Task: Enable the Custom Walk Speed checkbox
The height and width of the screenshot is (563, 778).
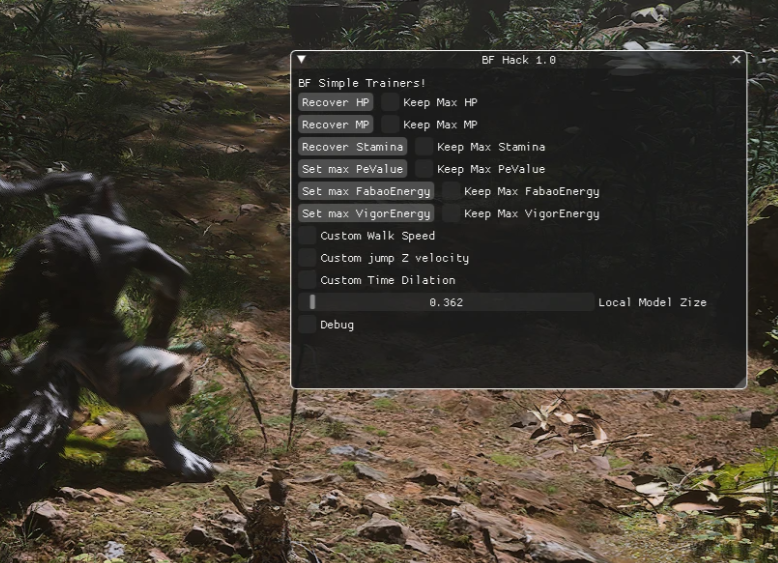Action: [307, 236]
